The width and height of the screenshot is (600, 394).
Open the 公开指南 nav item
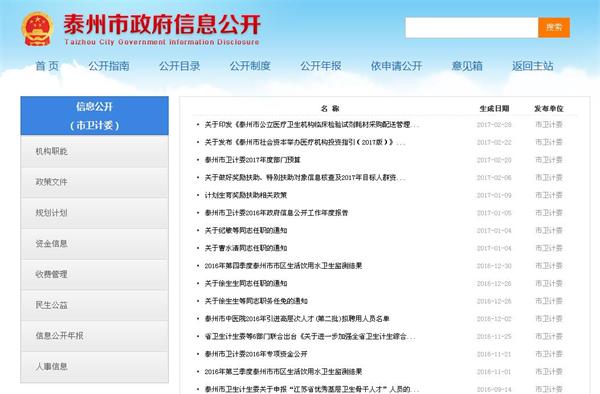click(109, 66)
